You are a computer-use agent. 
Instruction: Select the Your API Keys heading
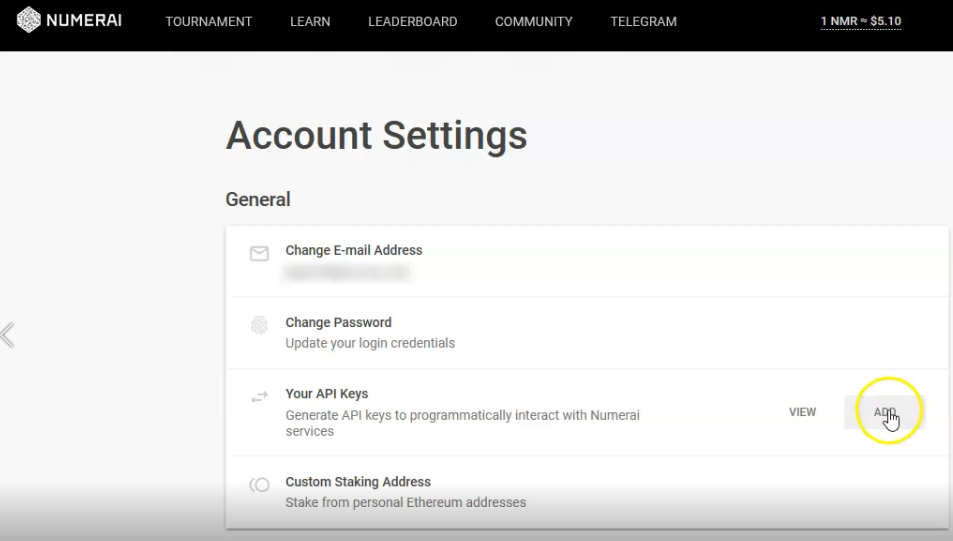click(327, 394)
